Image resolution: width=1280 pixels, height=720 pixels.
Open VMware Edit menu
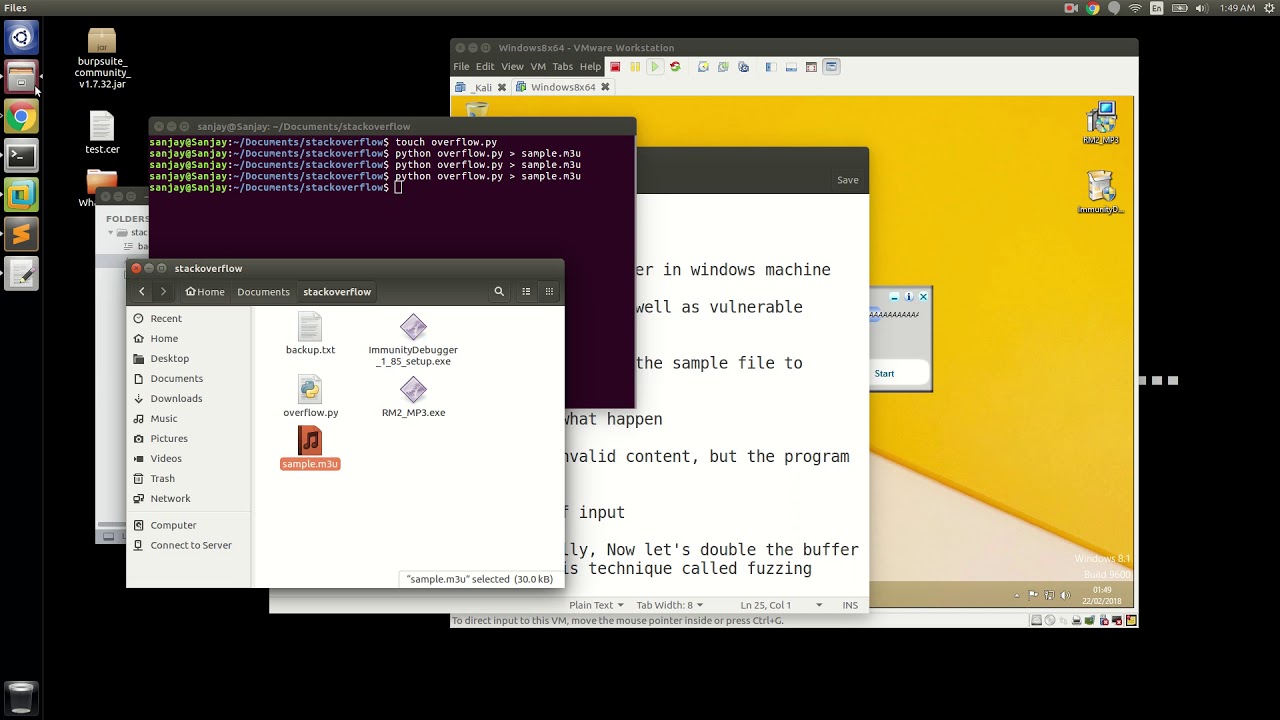(485, 67)
